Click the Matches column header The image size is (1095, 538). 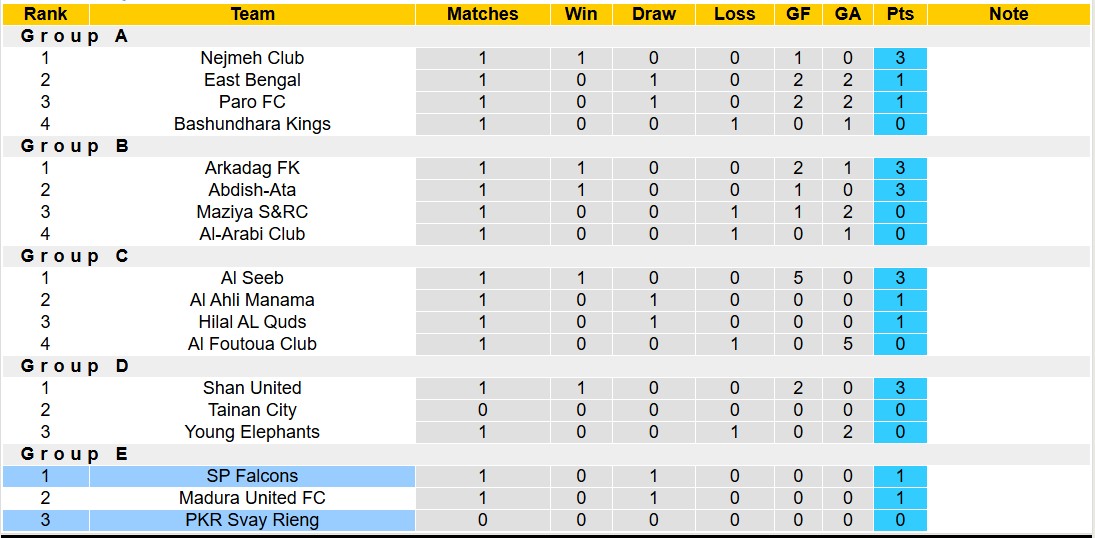tap(482, 14)
